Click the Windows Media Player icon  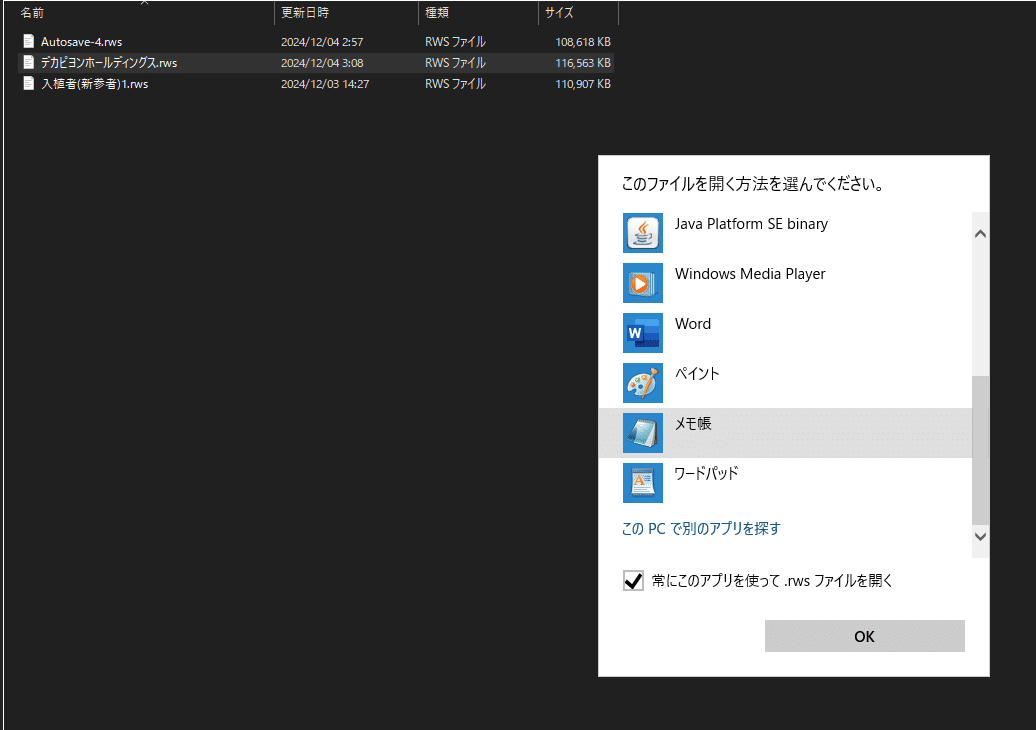point(642,283)
